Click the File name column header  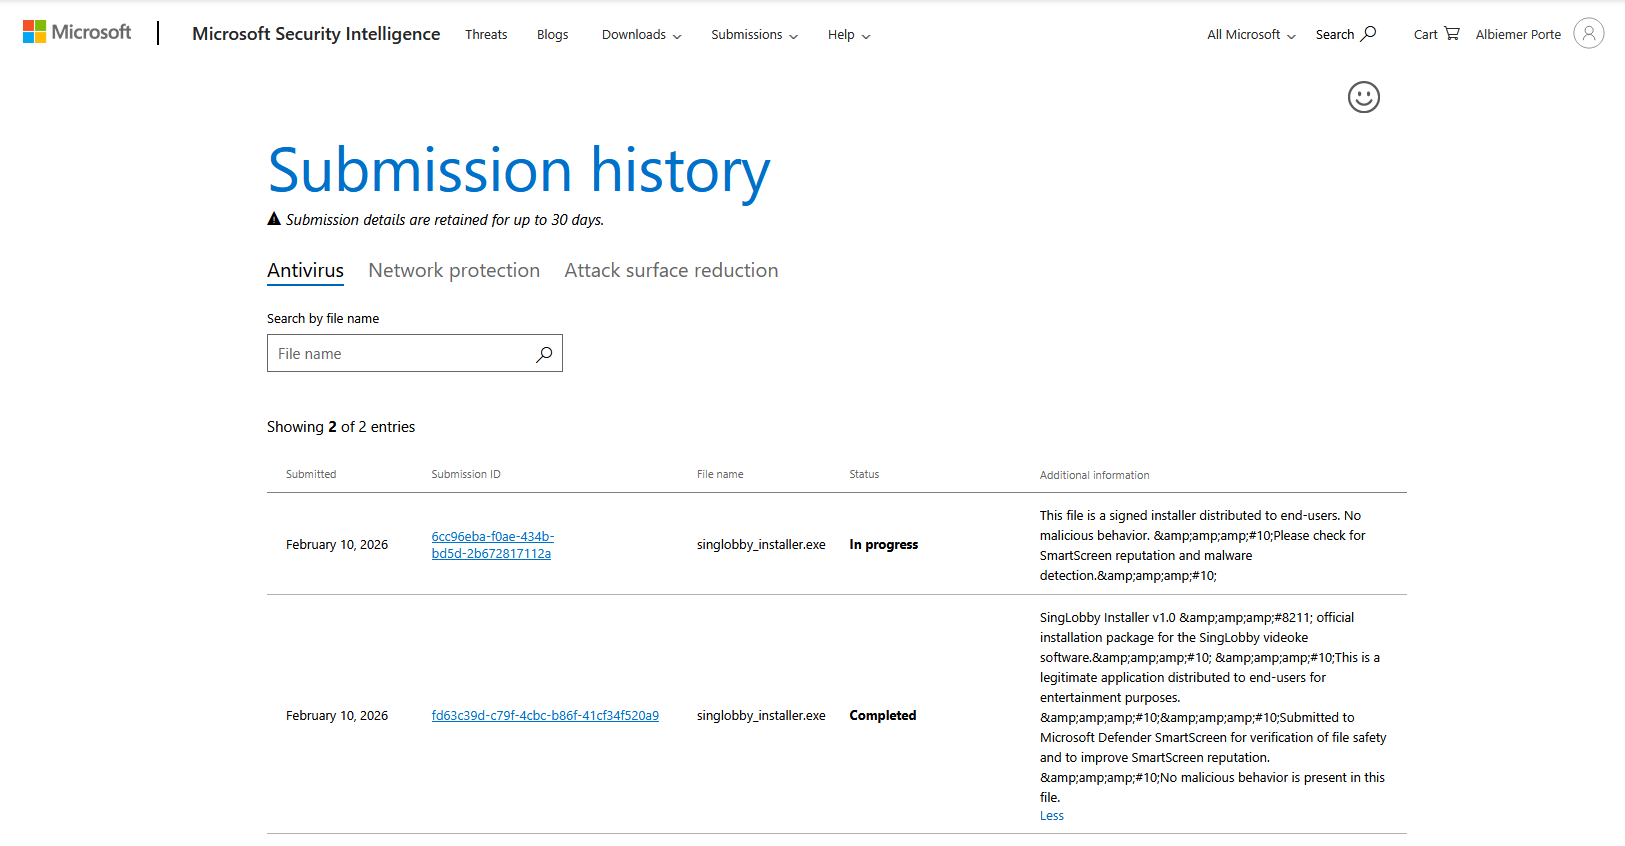(720, 475)
